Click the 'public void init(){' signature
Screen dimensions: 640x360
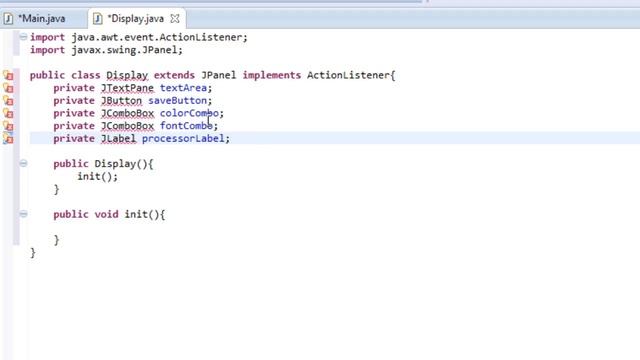tap(109, 214)
